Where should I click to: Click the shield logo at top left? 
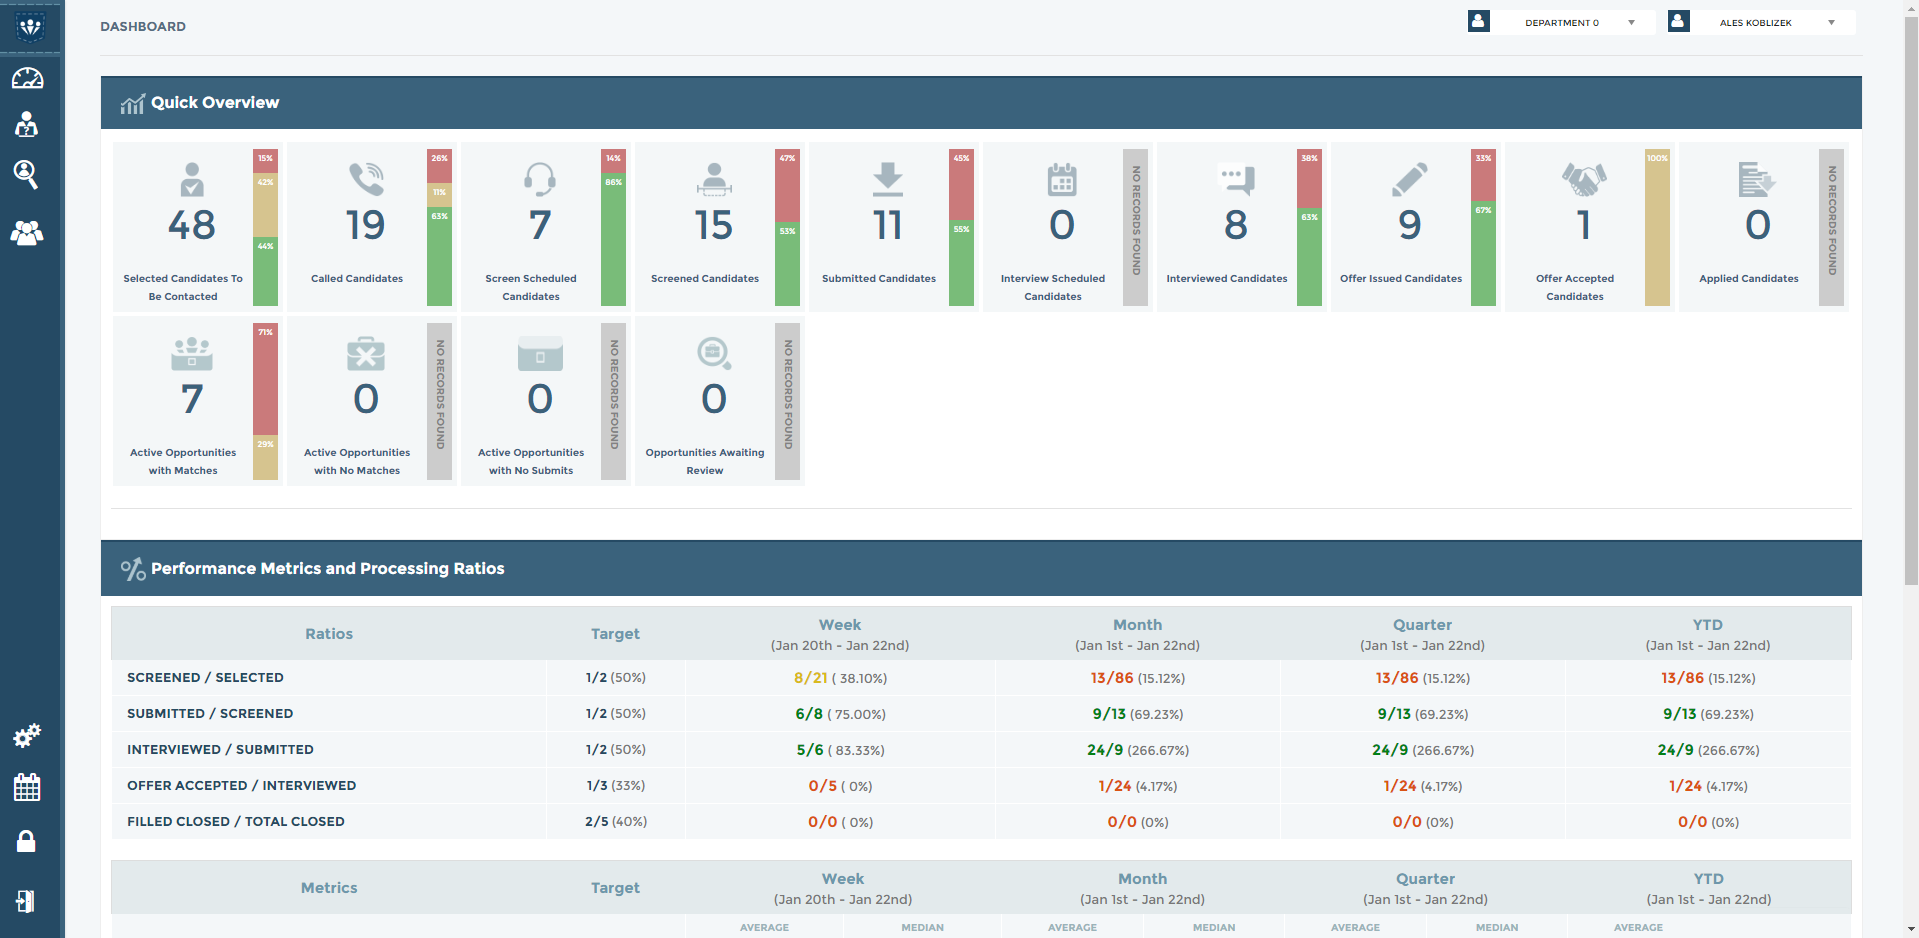(x=30, y=27)
